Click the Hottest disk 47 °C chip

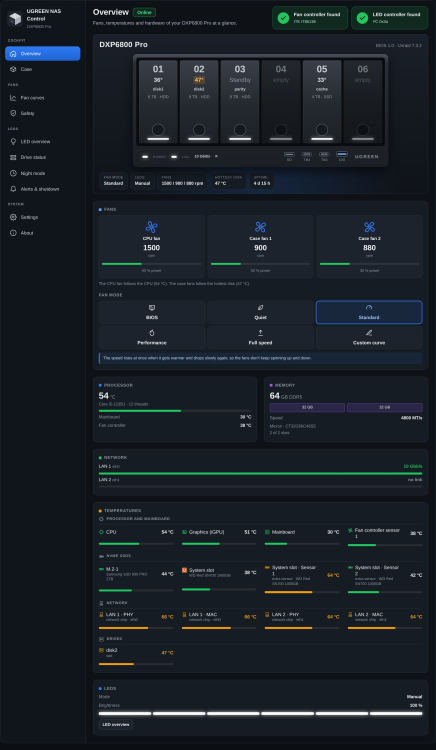[x=229, y=181]
